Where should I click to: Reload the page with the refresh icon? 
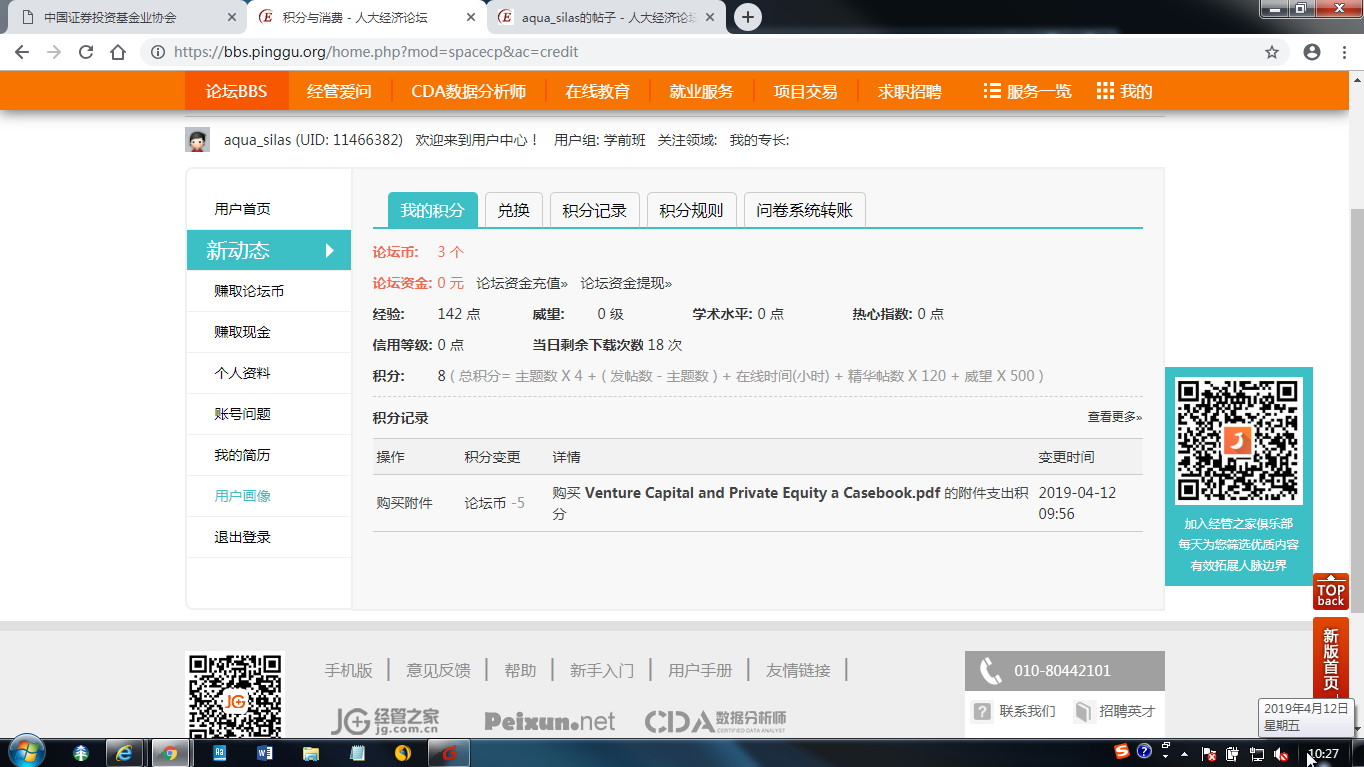(86, 52)
